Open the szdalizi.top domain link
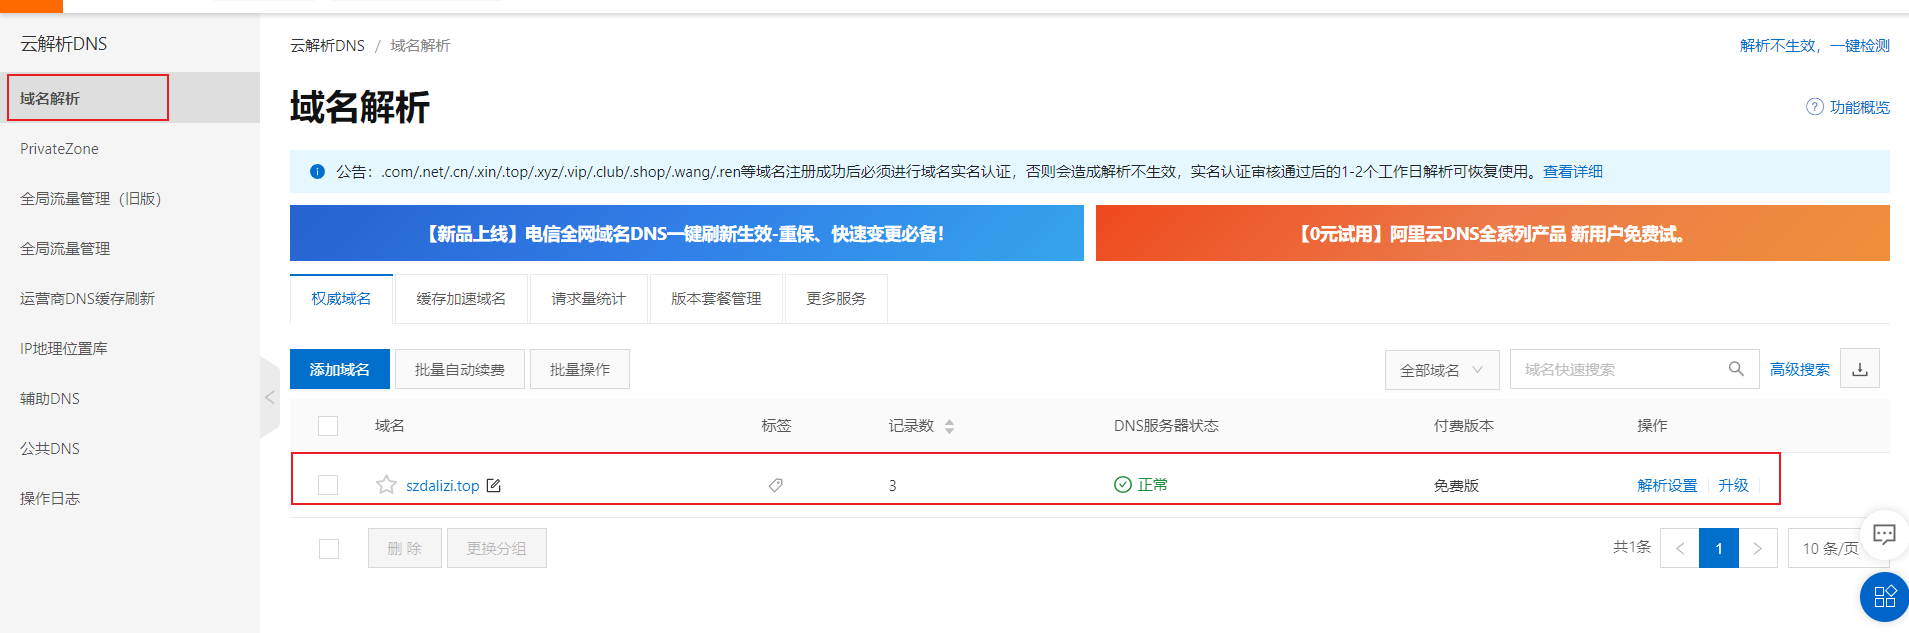The width and height of the screenshot is (1909, 633). click(443, 486)
